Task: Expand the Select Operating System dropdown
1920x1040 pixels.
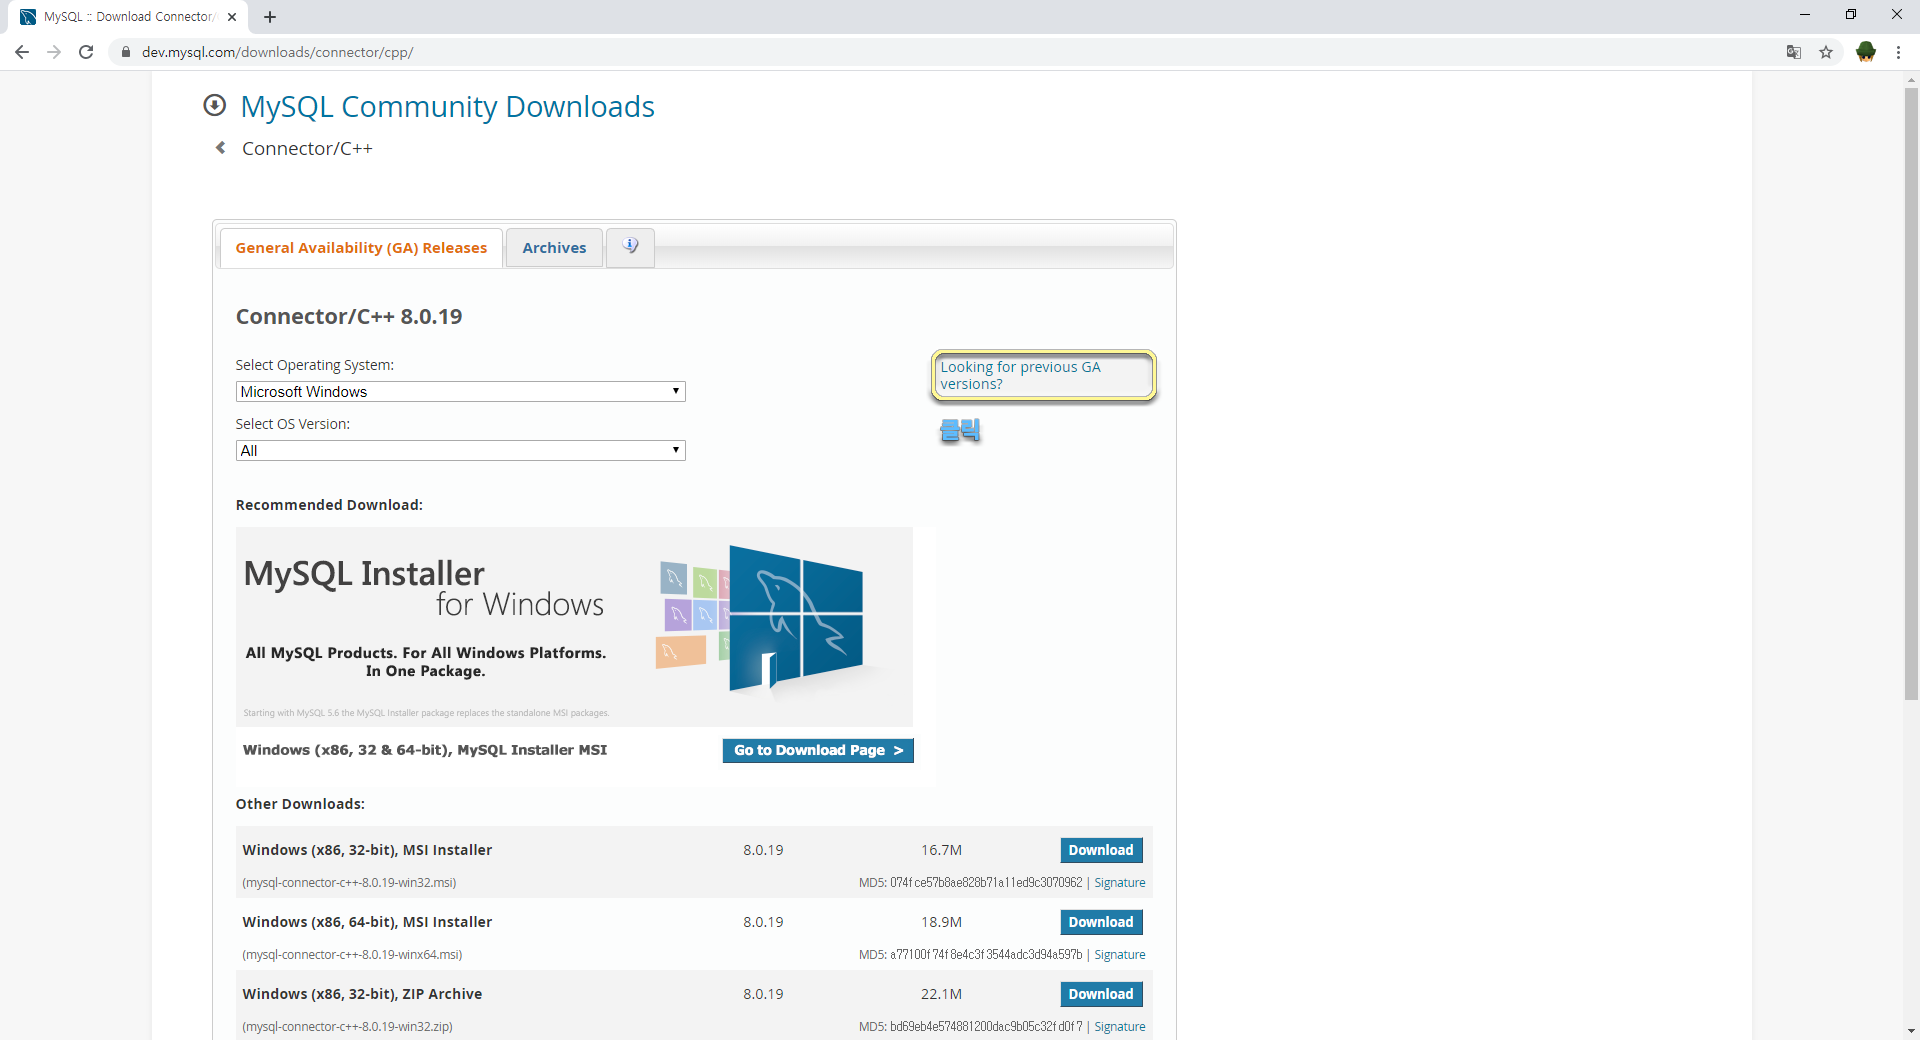Action: tap(460, 392)
